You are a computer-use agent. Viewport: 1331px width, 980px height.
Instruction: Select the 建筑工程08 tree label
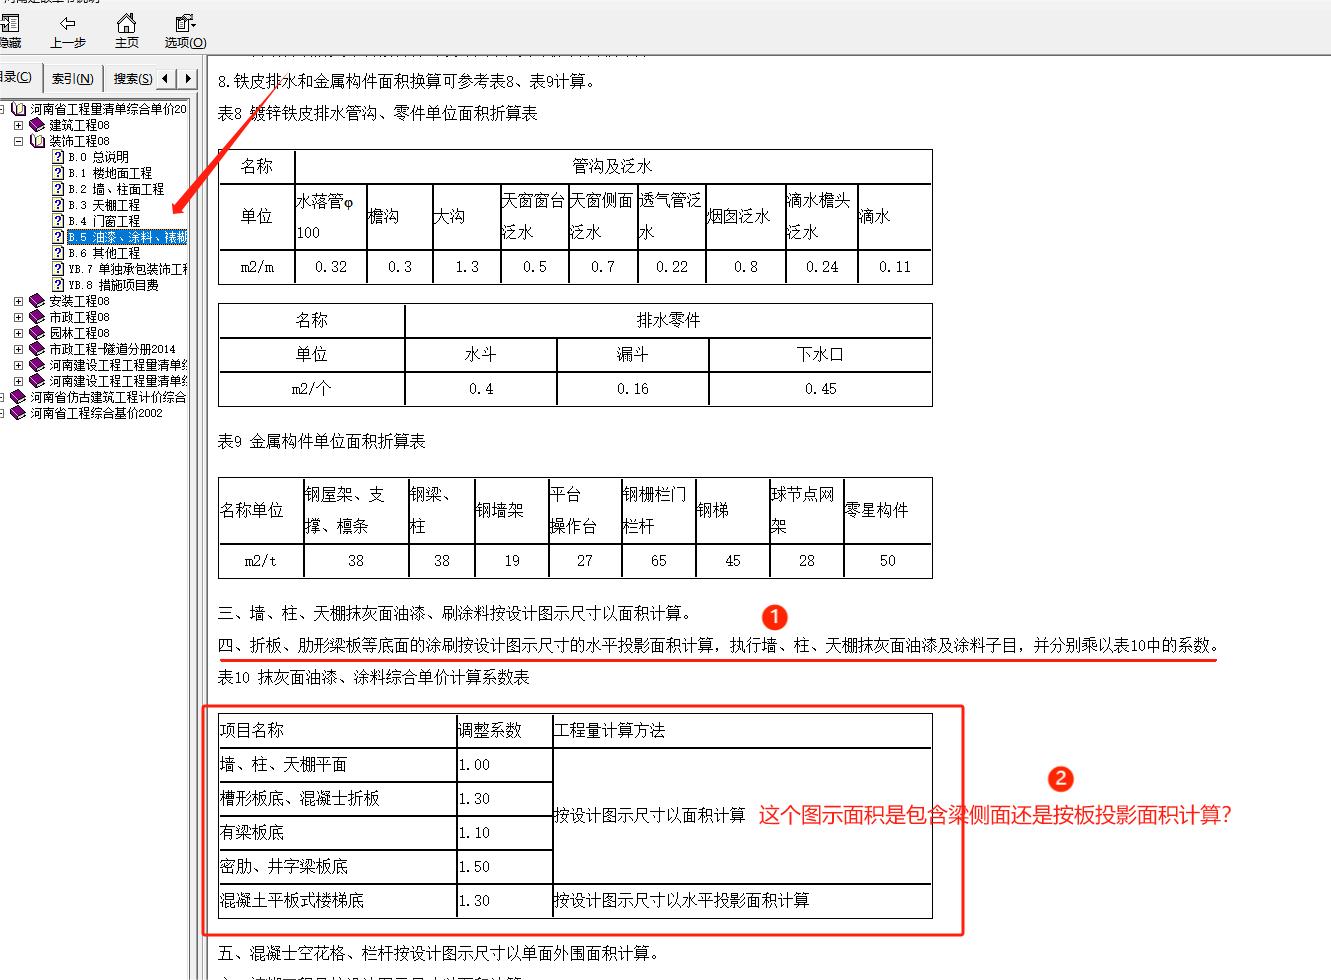tap(79, 125)
